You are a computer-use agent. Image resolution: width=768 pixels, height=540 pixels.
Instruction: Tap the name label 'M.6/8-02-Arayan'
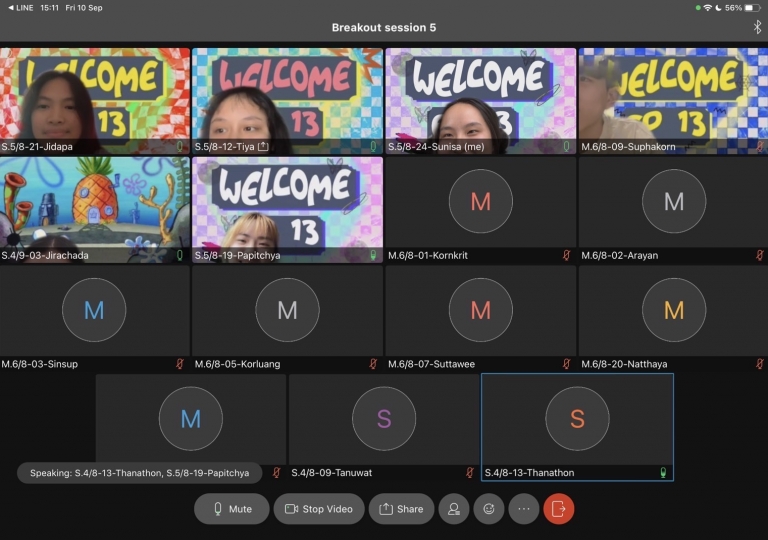(x=620, y=255)
